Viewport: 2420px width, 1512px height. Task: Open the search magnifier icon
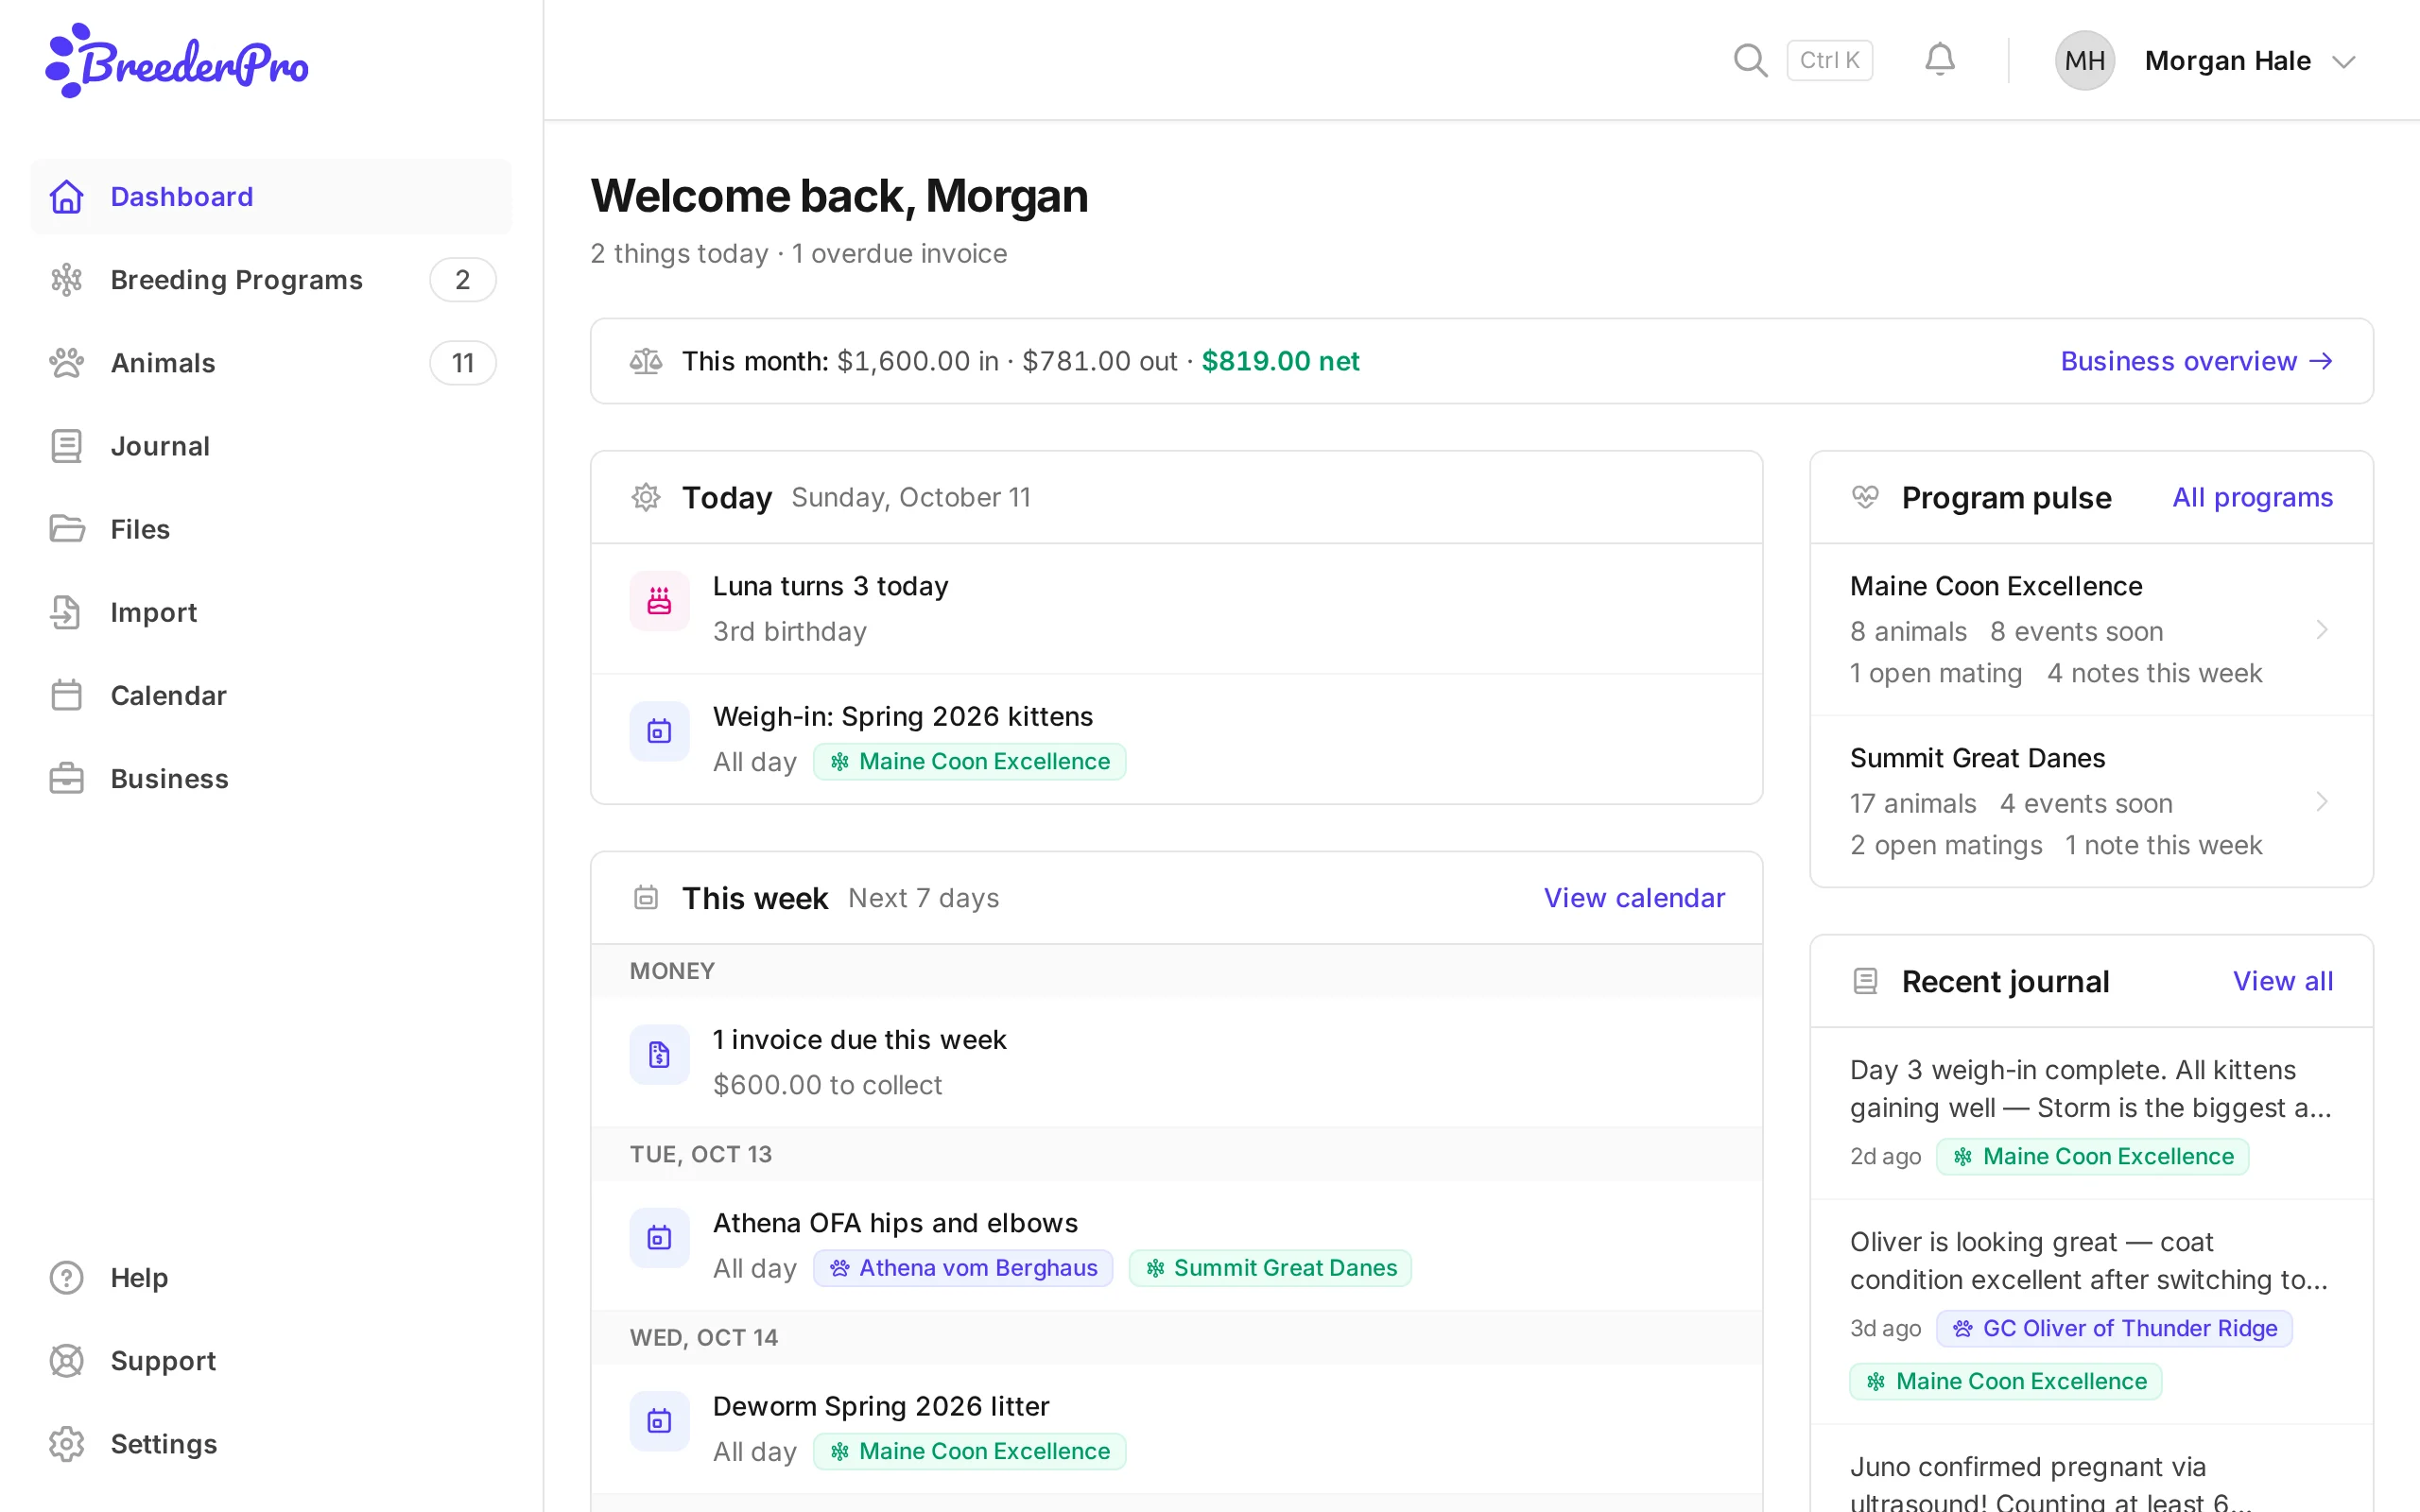click(1750, 60)
